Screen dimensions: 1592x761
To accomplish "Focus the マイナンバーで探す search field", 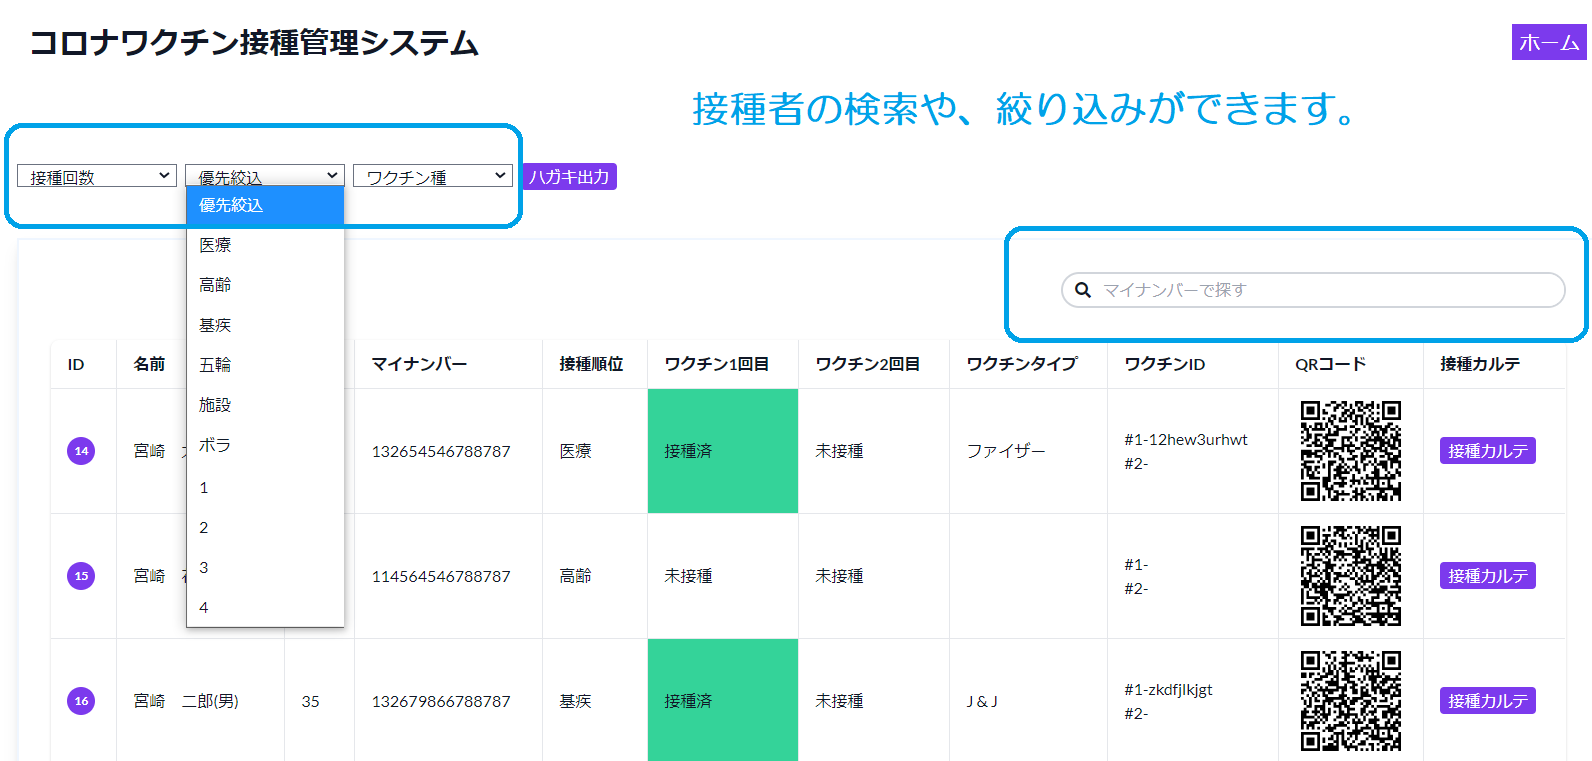I will 1313,290.
